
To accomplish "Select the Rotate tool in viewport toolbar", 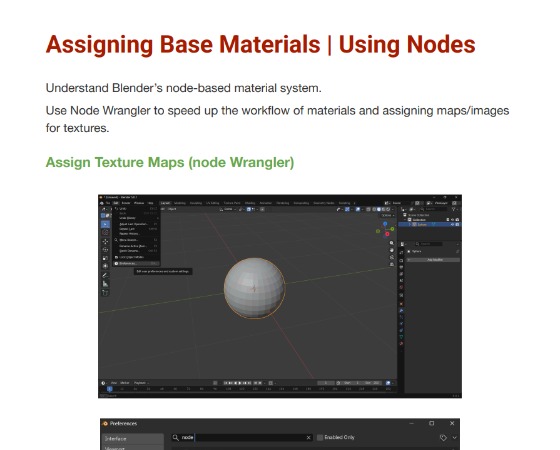I will coord(105,250).
